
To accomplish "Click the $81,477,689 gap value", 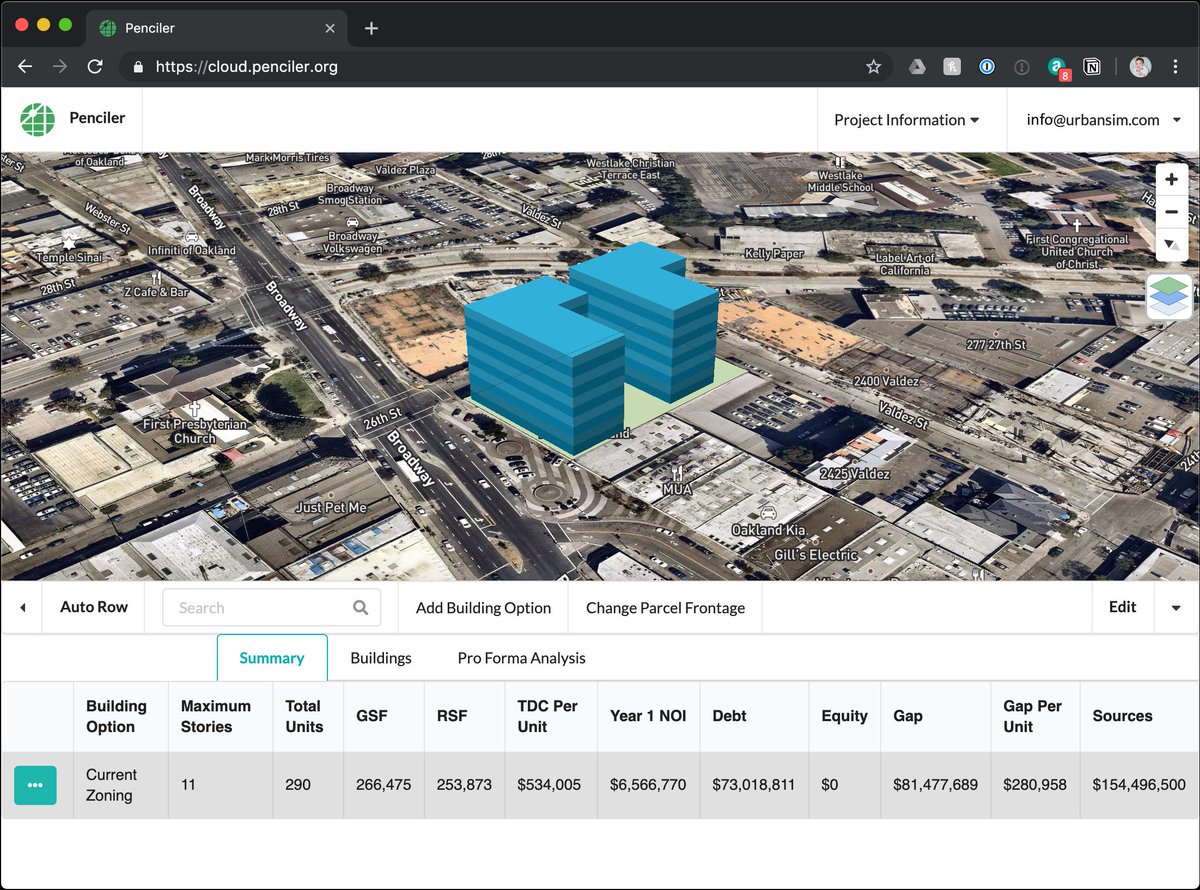I will pyautogui.click(x=935, y=785).
